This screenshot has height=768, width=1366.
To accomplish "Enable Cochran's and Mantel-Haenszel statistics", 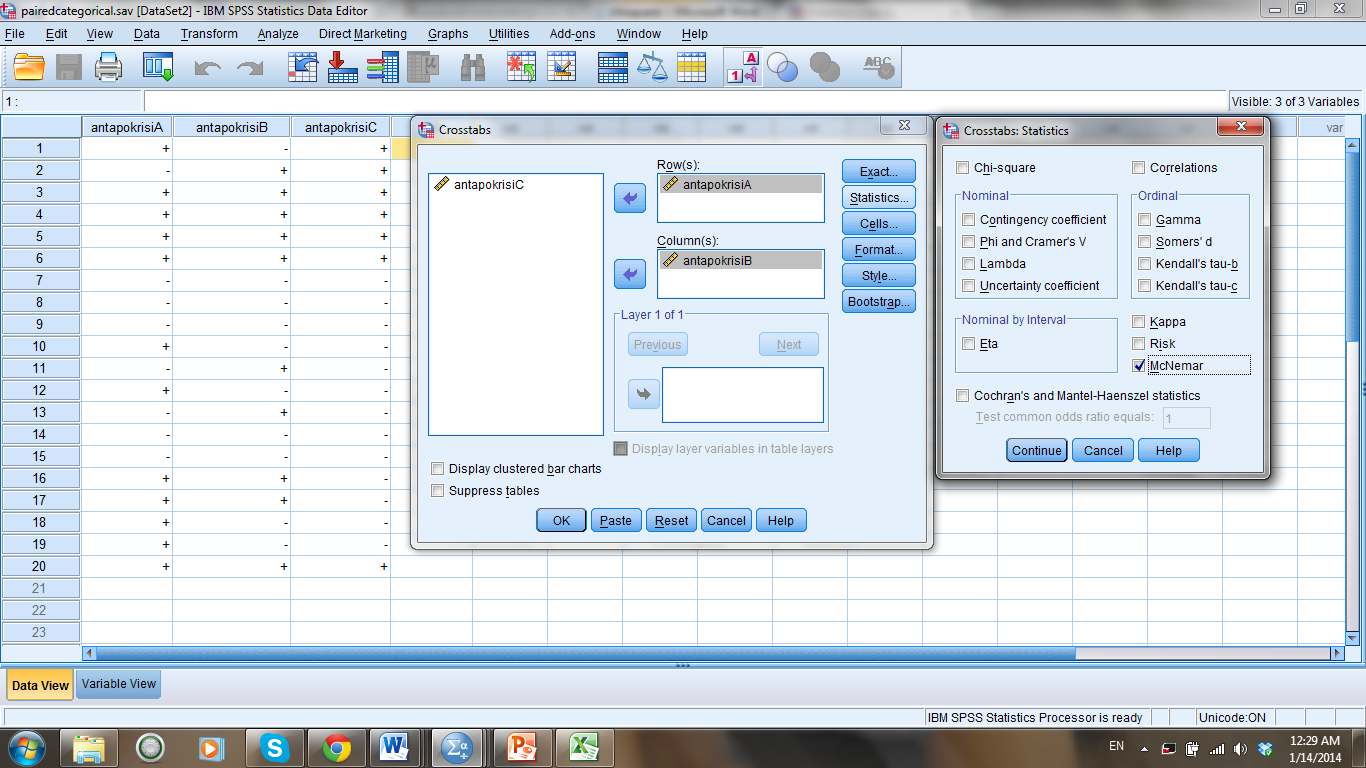I will 963,396.
